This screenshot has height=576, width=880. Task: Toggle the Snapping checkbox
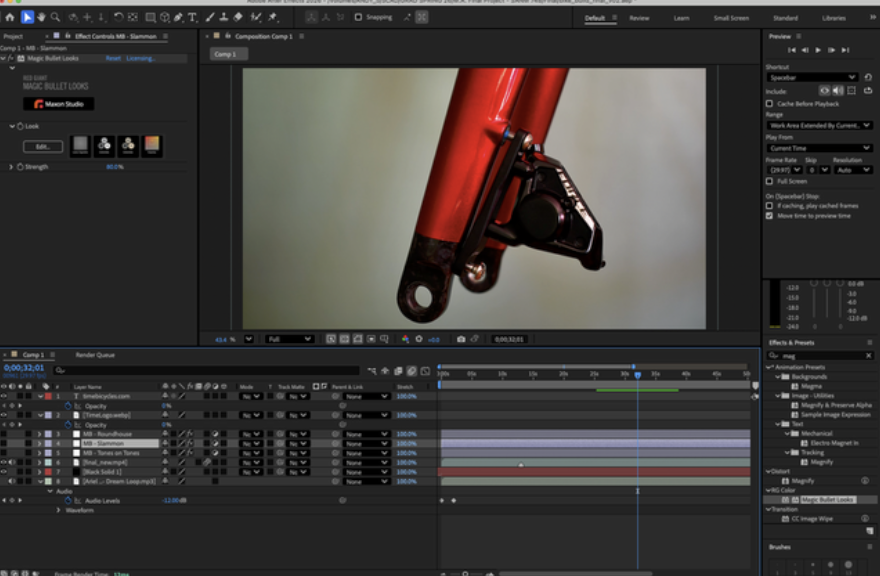click(x=358, y=17)
